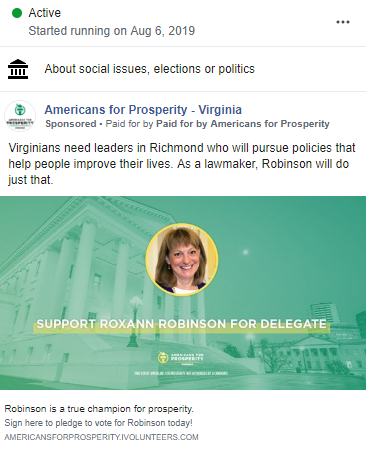Click the Sponsored label

coord(71,124)
